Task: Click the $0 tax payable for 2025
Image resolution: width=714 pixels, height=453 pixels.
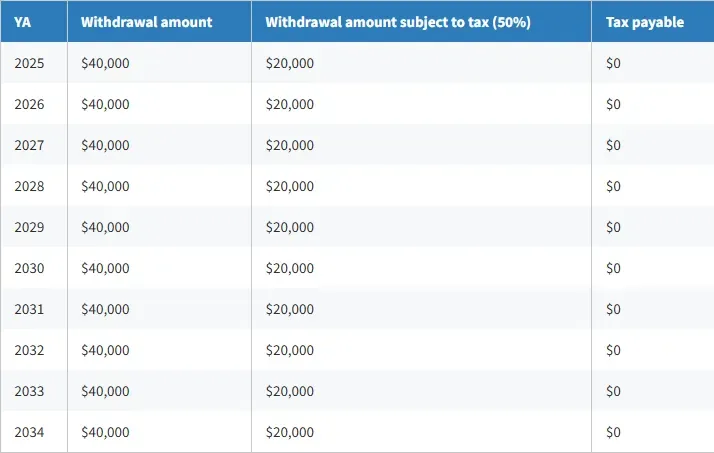Action: click(x=613, y=63)
